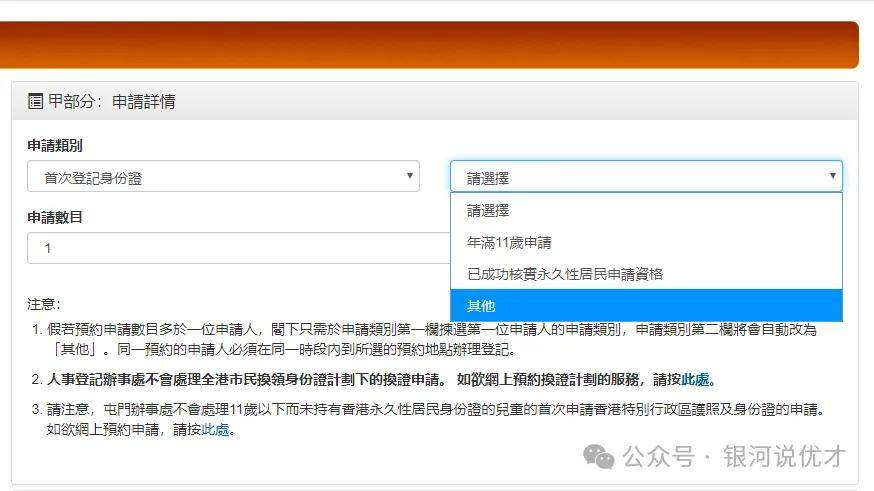Click the 申請類別 label
Viewport: 874px width, 491px height.
coord(55,146)
